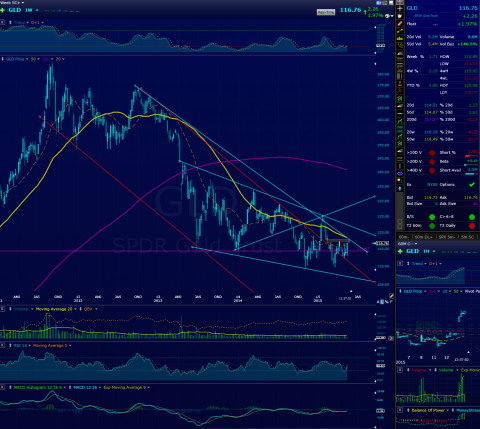
Task: Click the pencil icon below main price scale
Action: tap(391, 296)
